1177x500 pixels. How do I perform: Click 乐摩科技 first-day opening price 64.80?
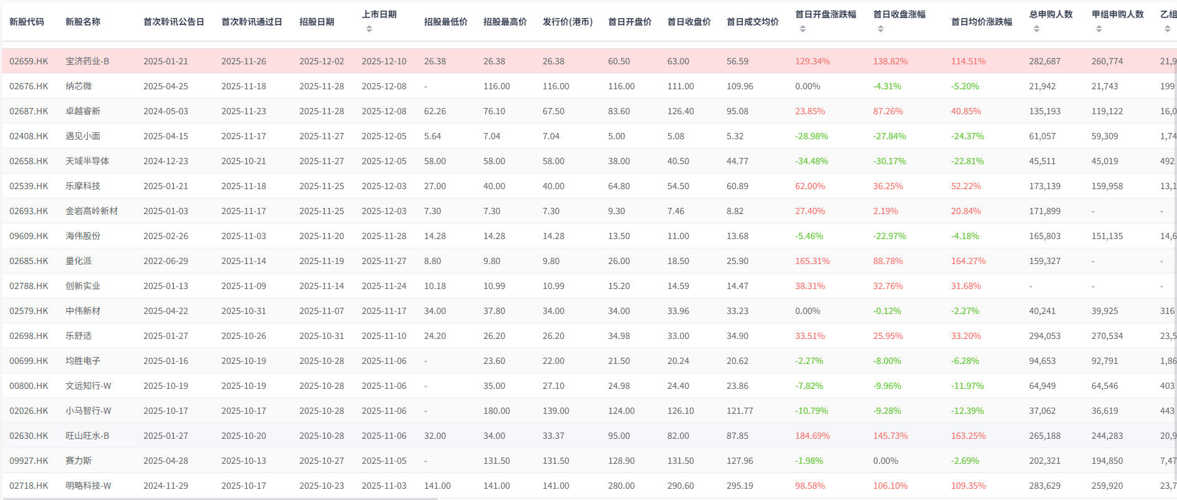click(619, 186)
